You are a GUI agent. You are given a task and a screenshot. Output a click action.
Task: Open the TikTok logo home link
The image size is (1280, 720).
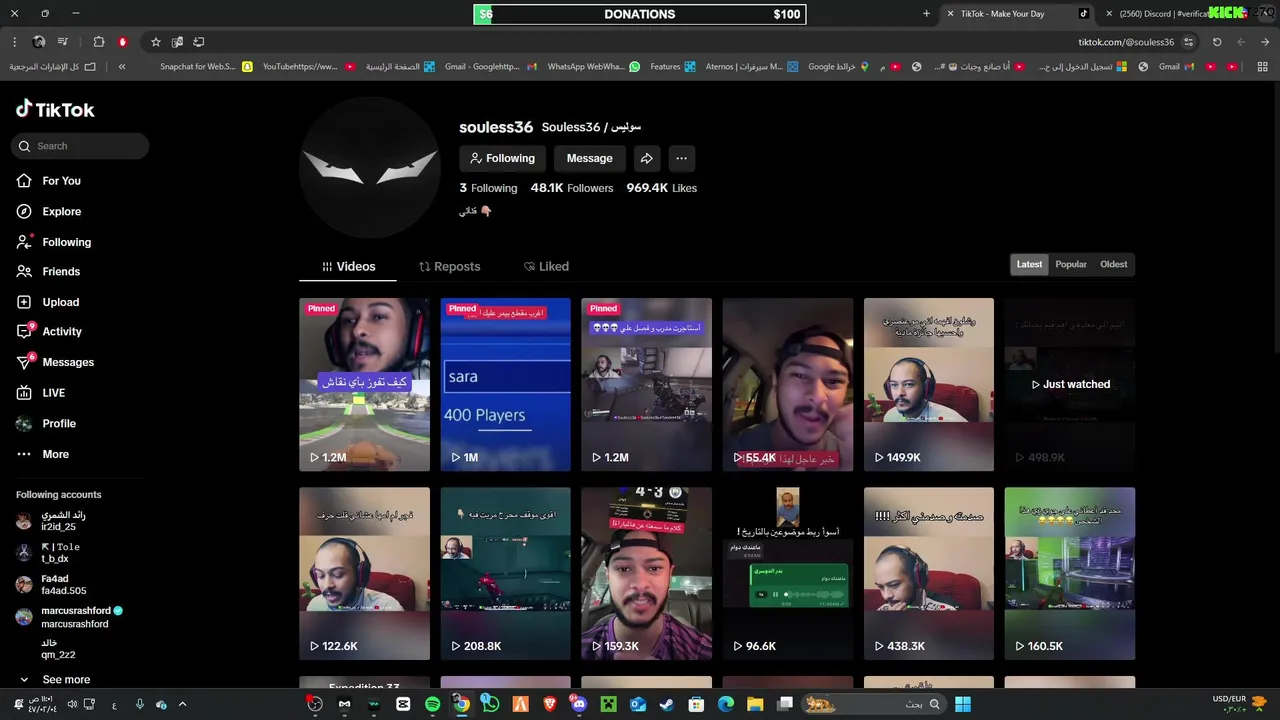55,109
